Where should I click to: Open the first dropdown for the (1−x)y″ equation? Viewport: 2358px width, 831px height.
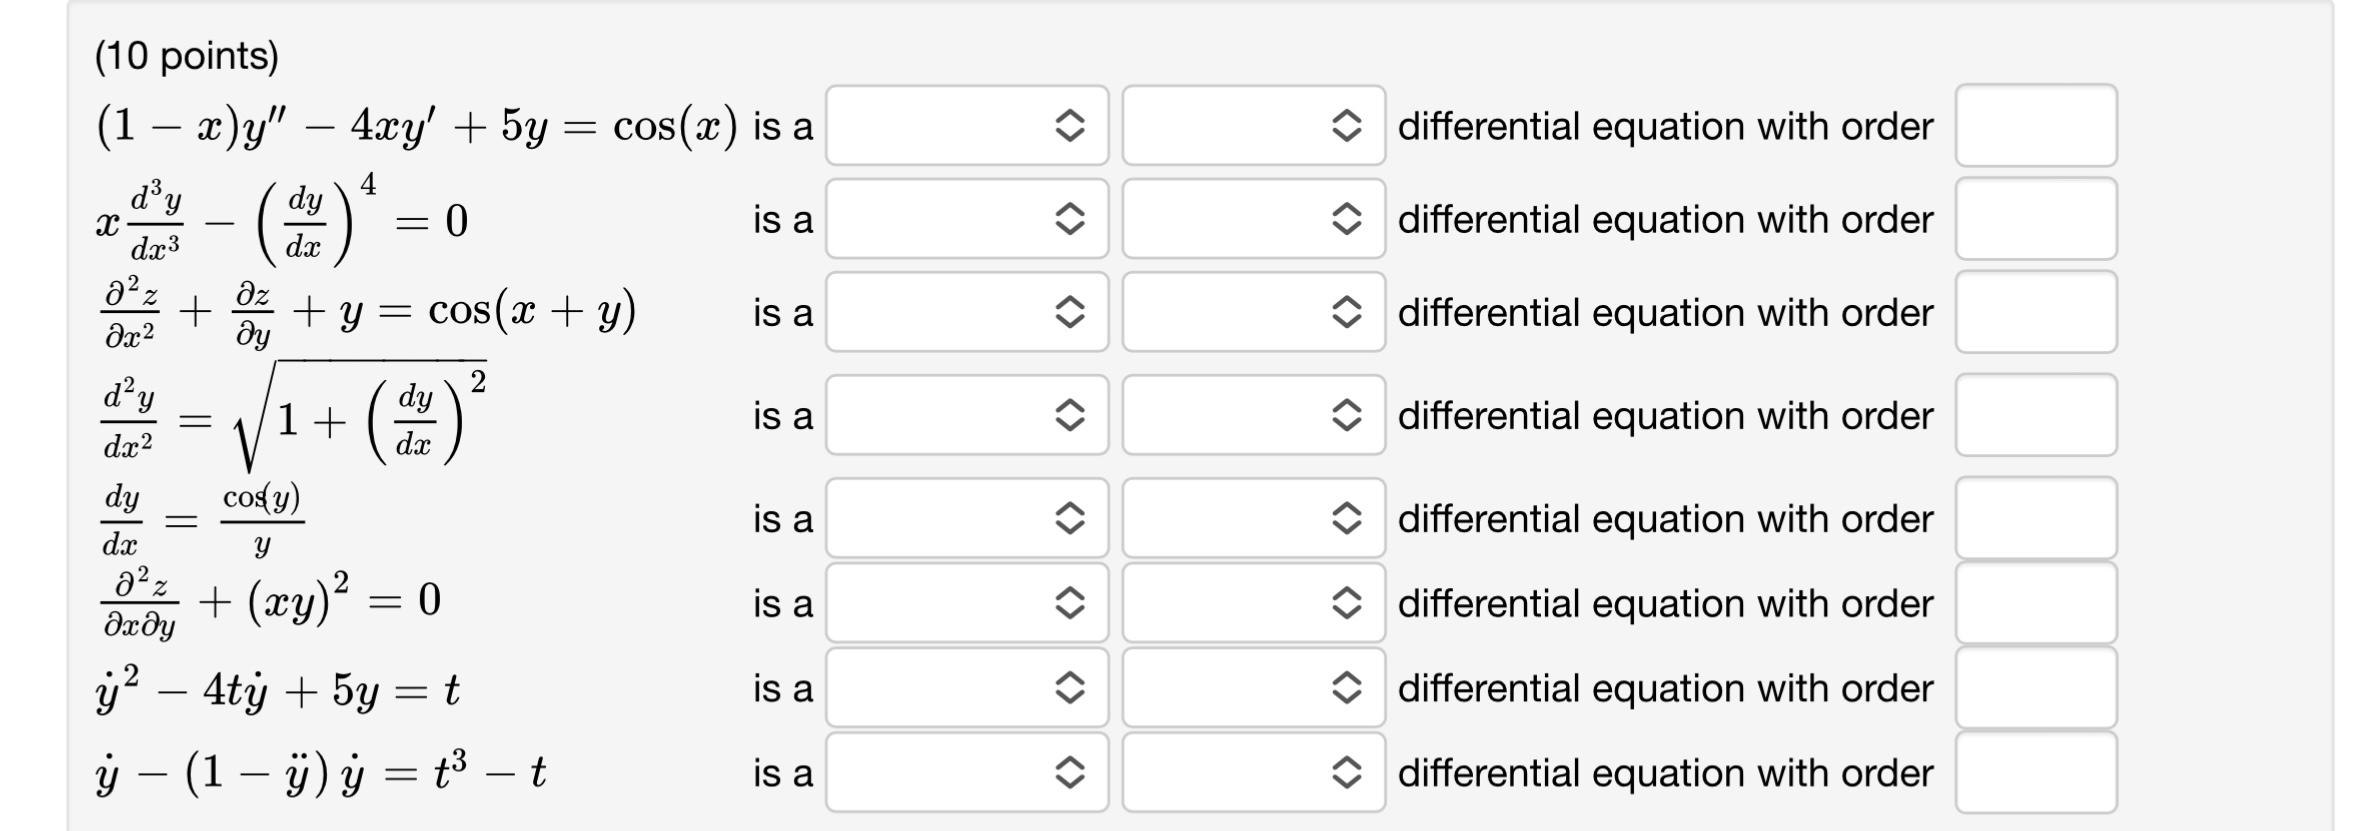point(965,127)
